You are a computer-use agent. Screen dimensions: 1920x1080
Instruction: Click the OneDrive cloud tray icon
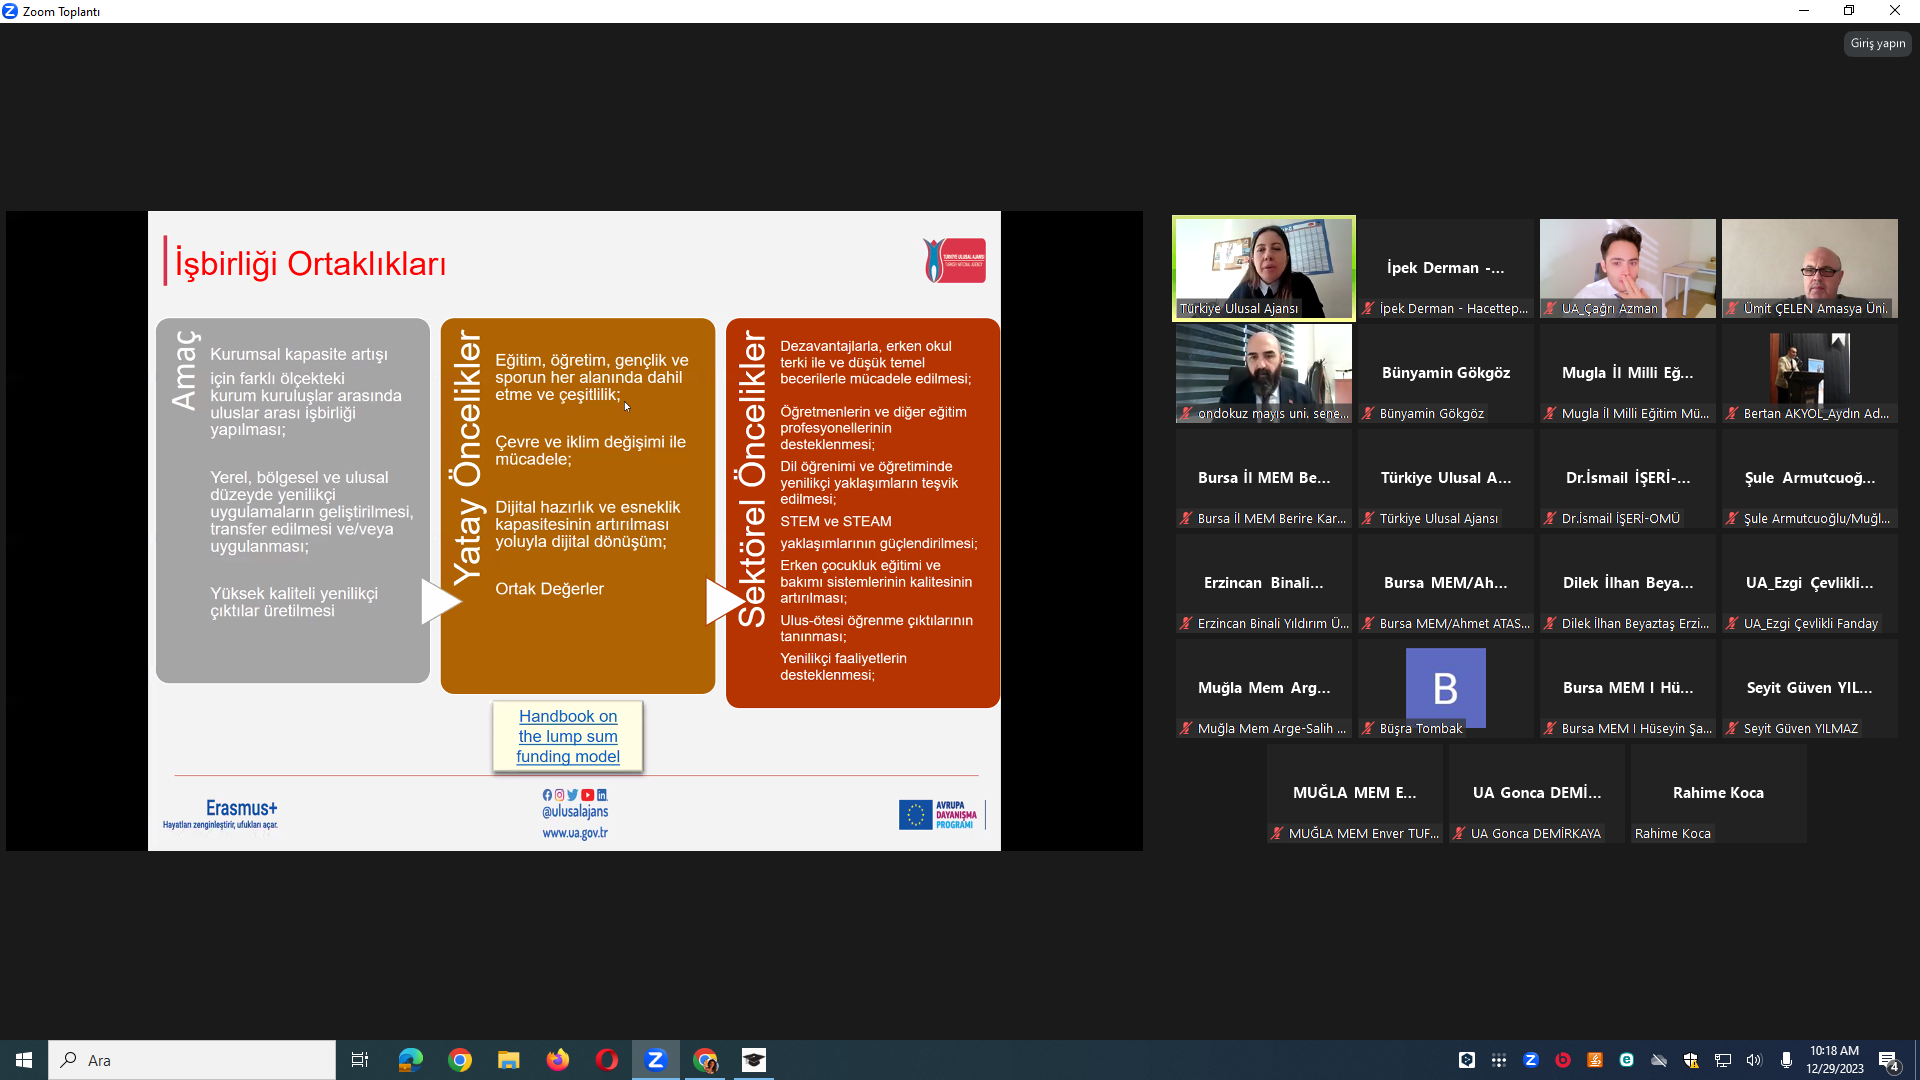[x=1659, y=1060]
